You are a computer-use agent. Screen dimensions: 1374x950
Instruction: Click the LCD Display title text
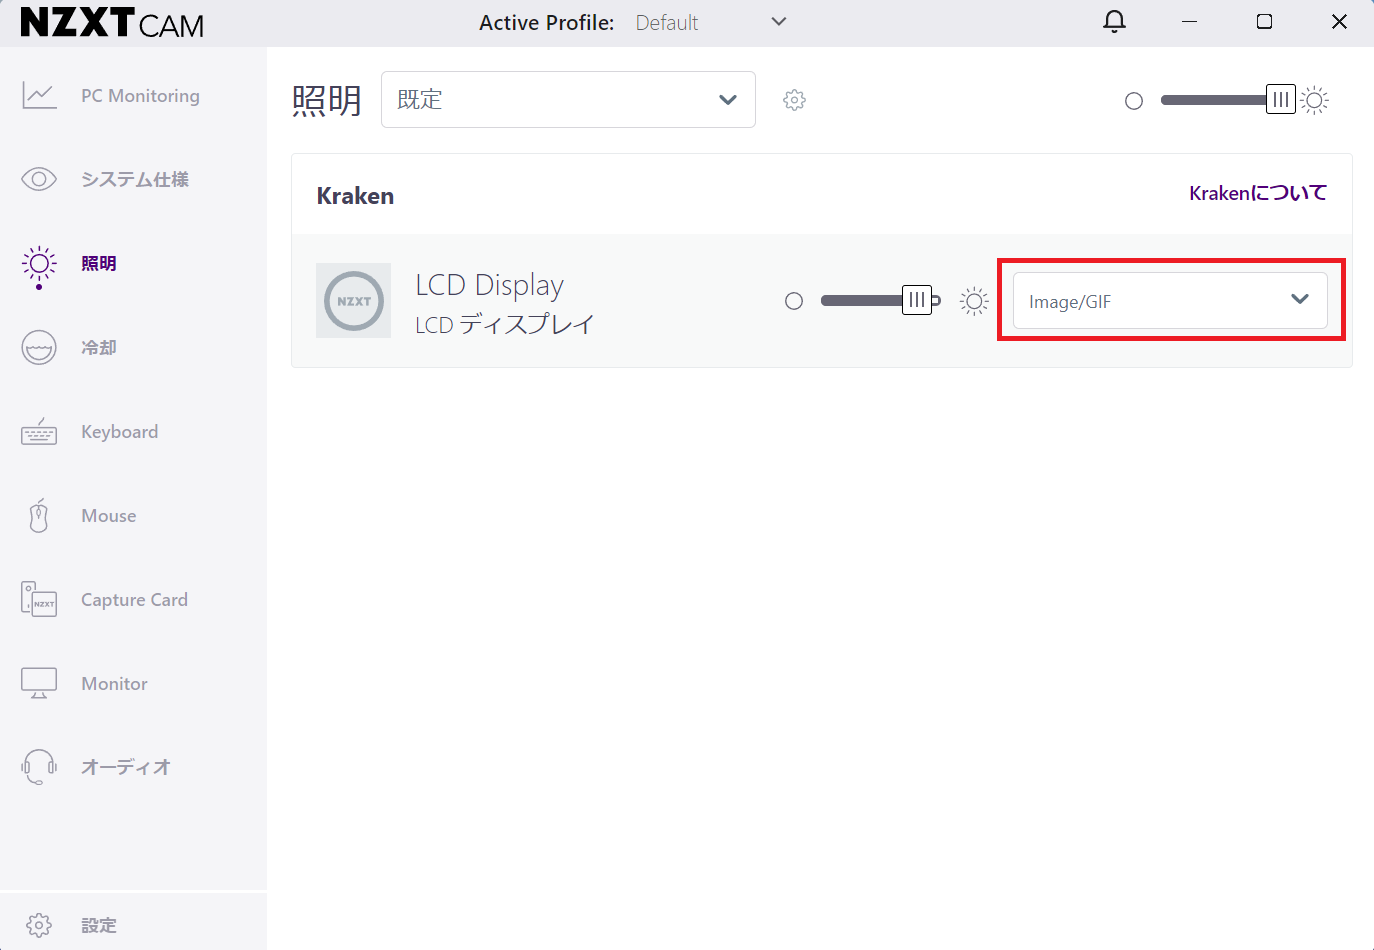click(x=490, y=285)
